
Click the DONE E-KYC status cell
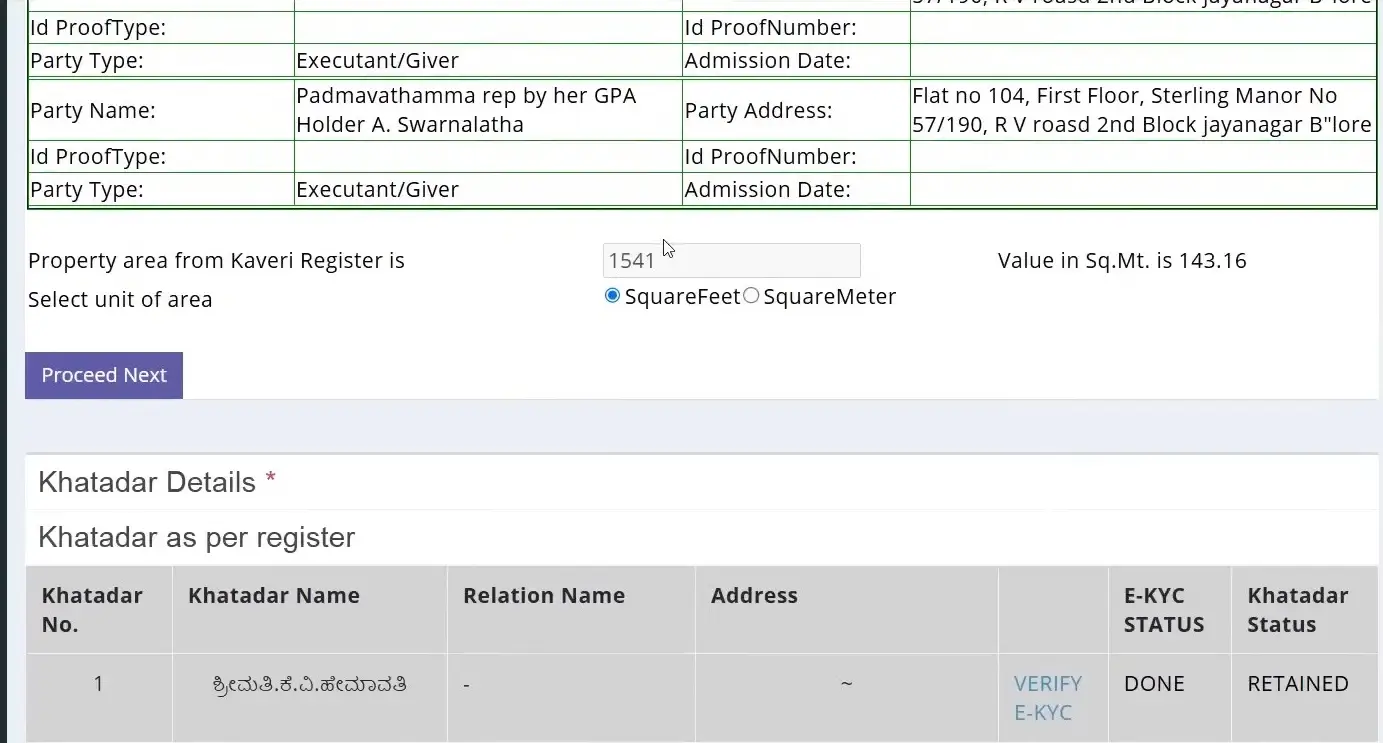1154,684
